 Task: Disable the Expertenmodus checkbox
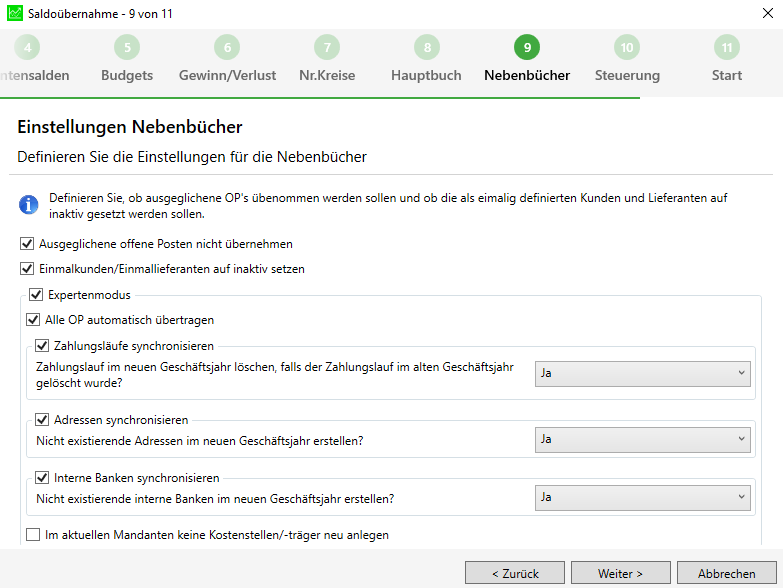click(36, 294)
